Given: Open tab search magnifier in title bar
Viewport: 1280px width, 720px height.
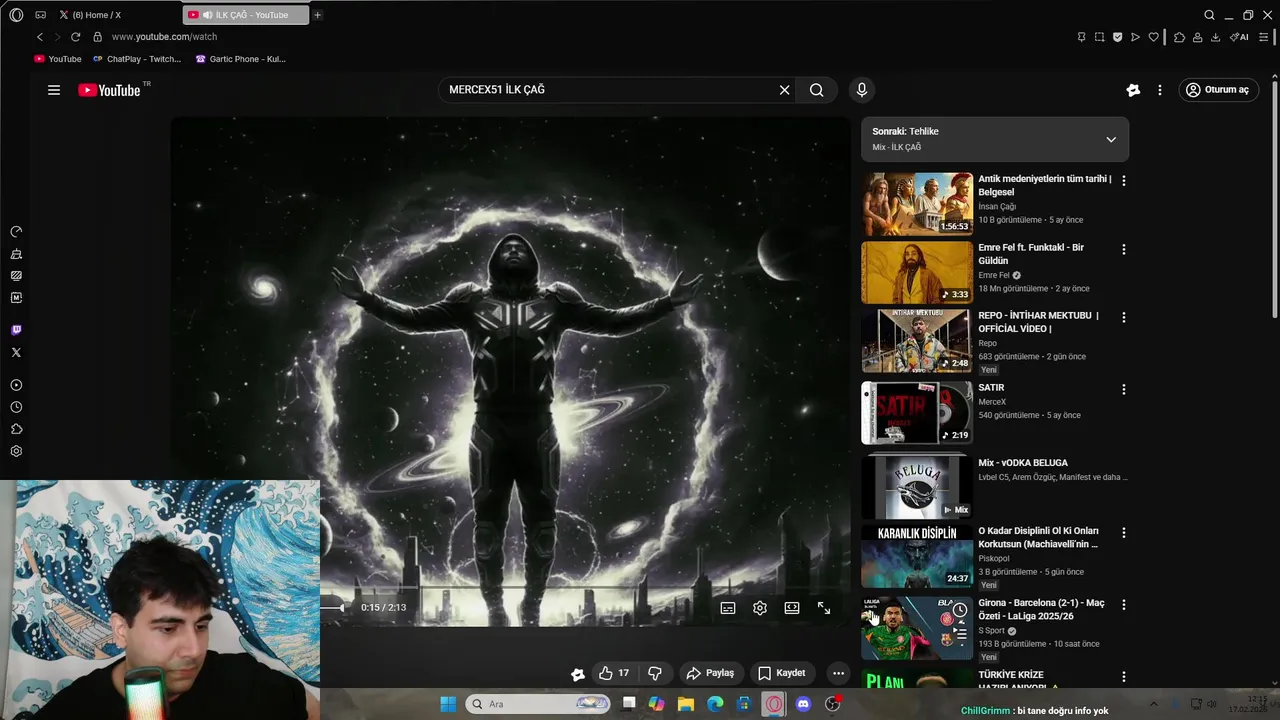Looking at the screenshot, I should click(x=1209, y=15).
